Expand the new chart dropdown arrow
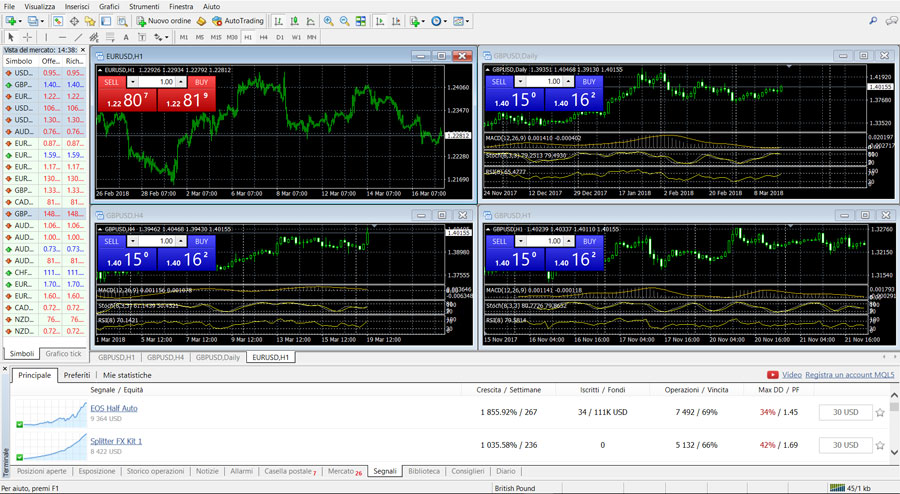The height and width of the screenshot is (494, 900). [x=19, y=21]
